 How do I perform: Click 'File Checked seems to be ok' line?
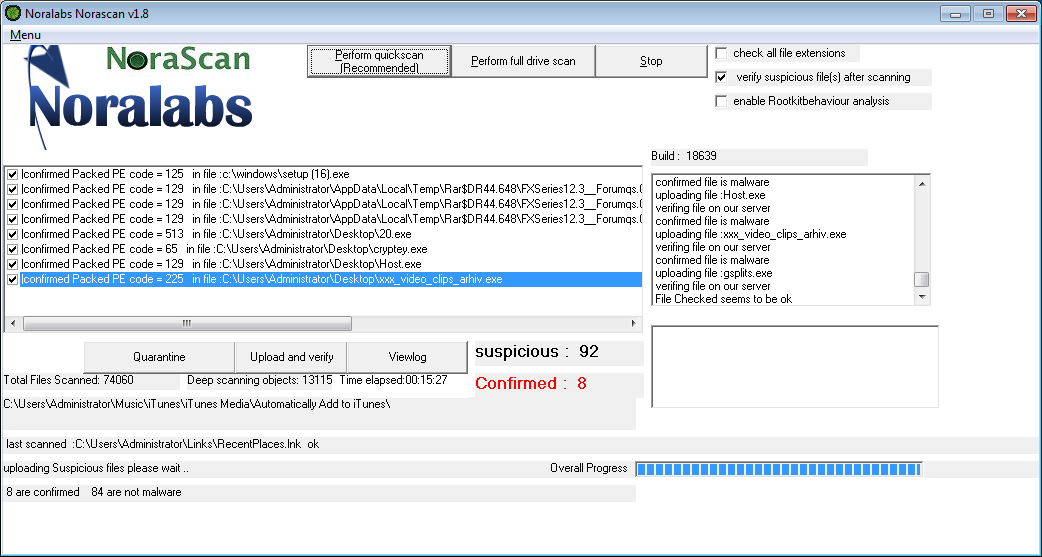click(723, 299)
